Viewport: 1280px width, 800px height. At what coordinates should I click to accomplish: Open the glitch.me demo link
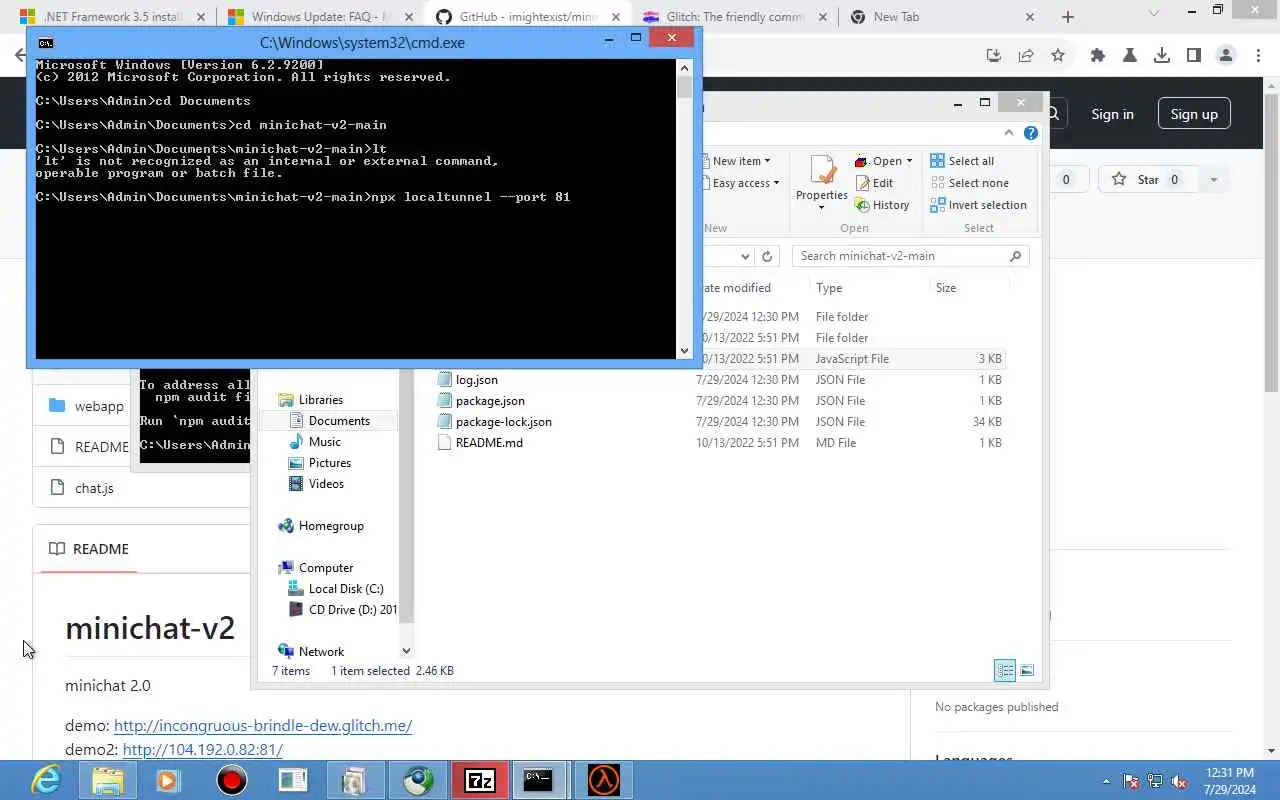(263, 726)
